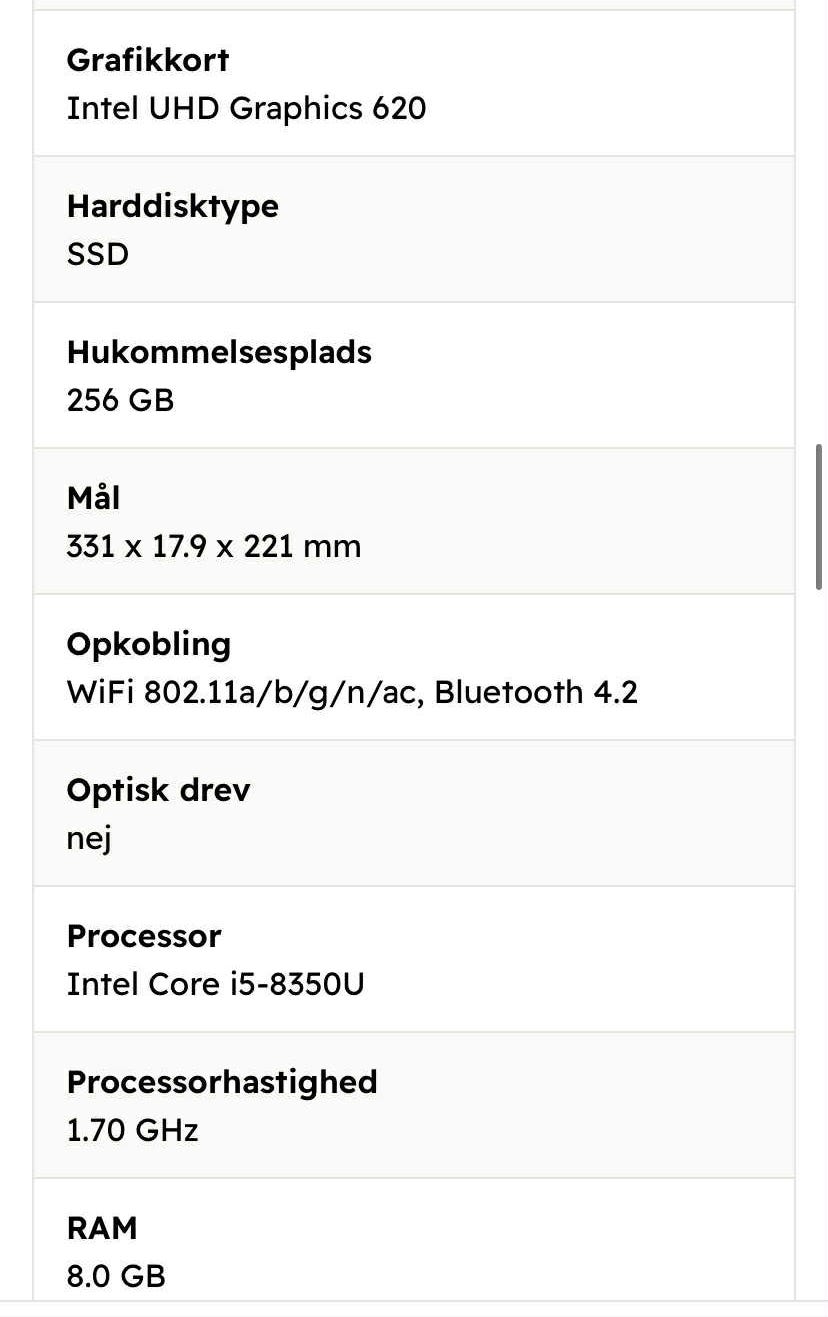Screen dimensions: 828x1317
Task: Select the 8.0 GB RAM value
Action: (116, 1276)
